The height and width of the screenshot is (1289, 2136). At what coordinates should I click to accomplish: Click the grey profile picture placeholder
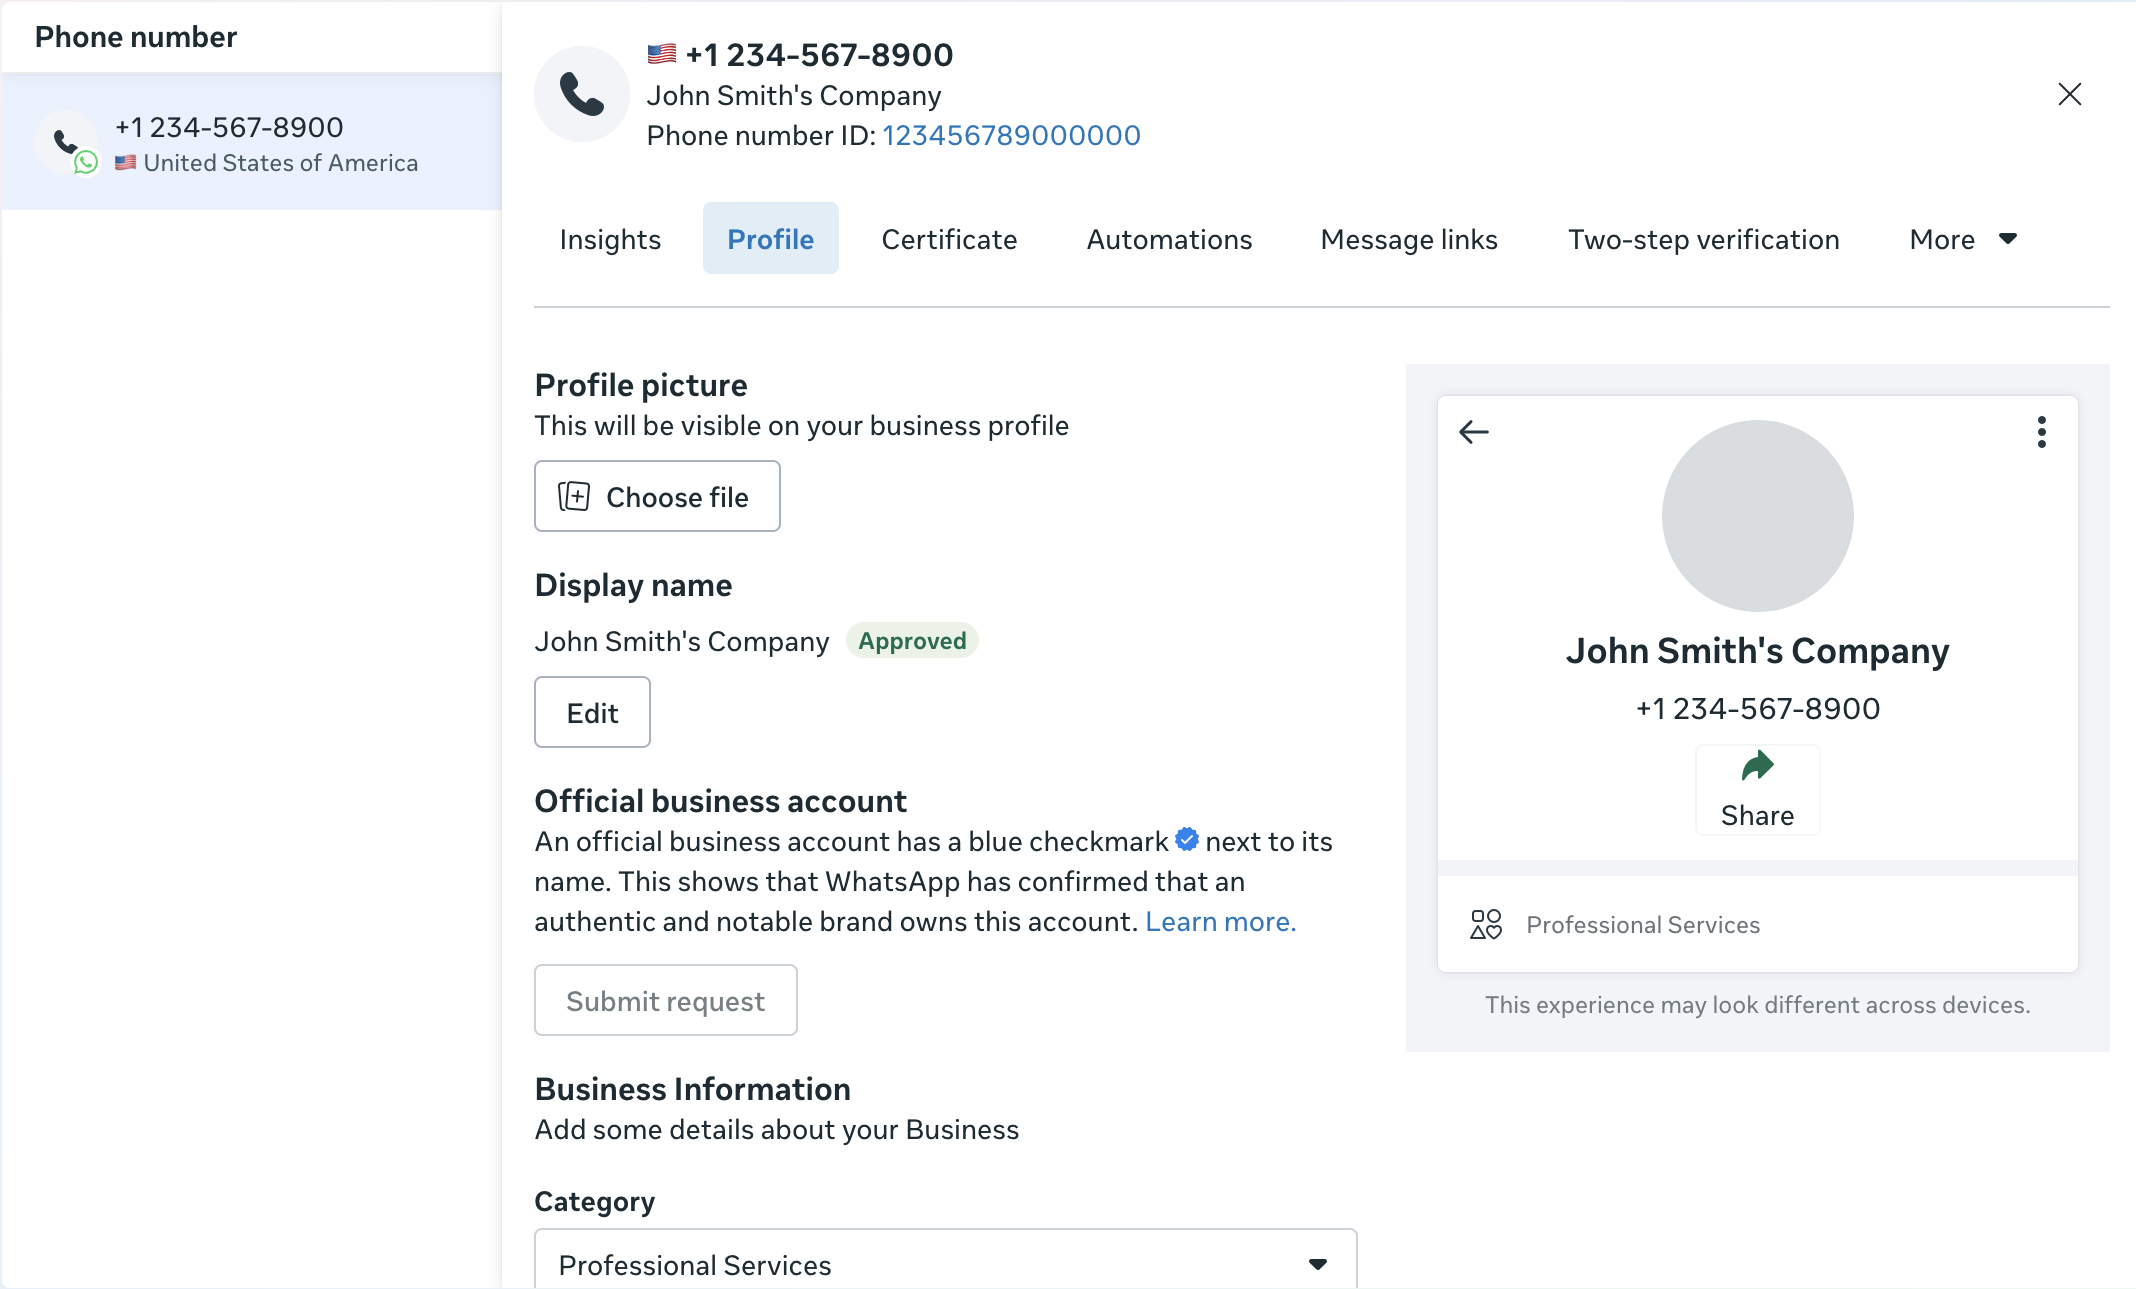click(x=1757, y=516)
